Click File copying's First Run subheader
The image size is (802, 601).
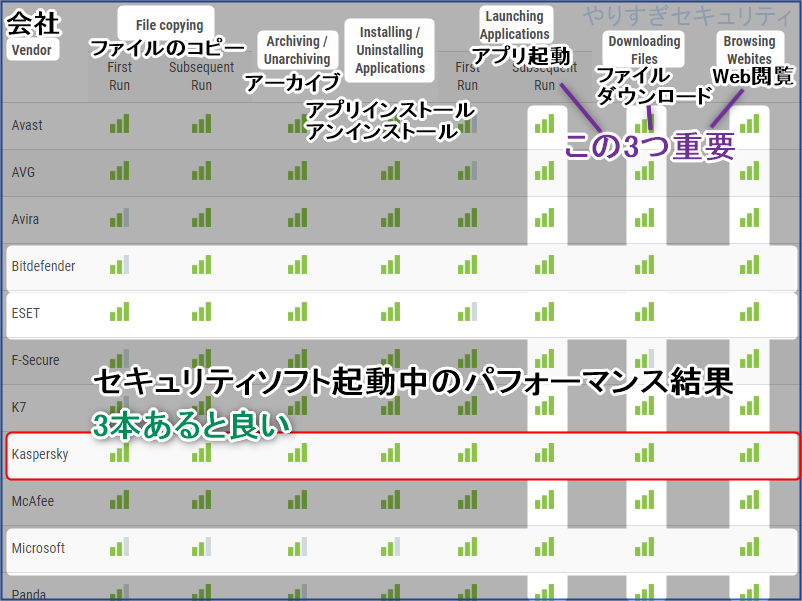pos(119,76)
